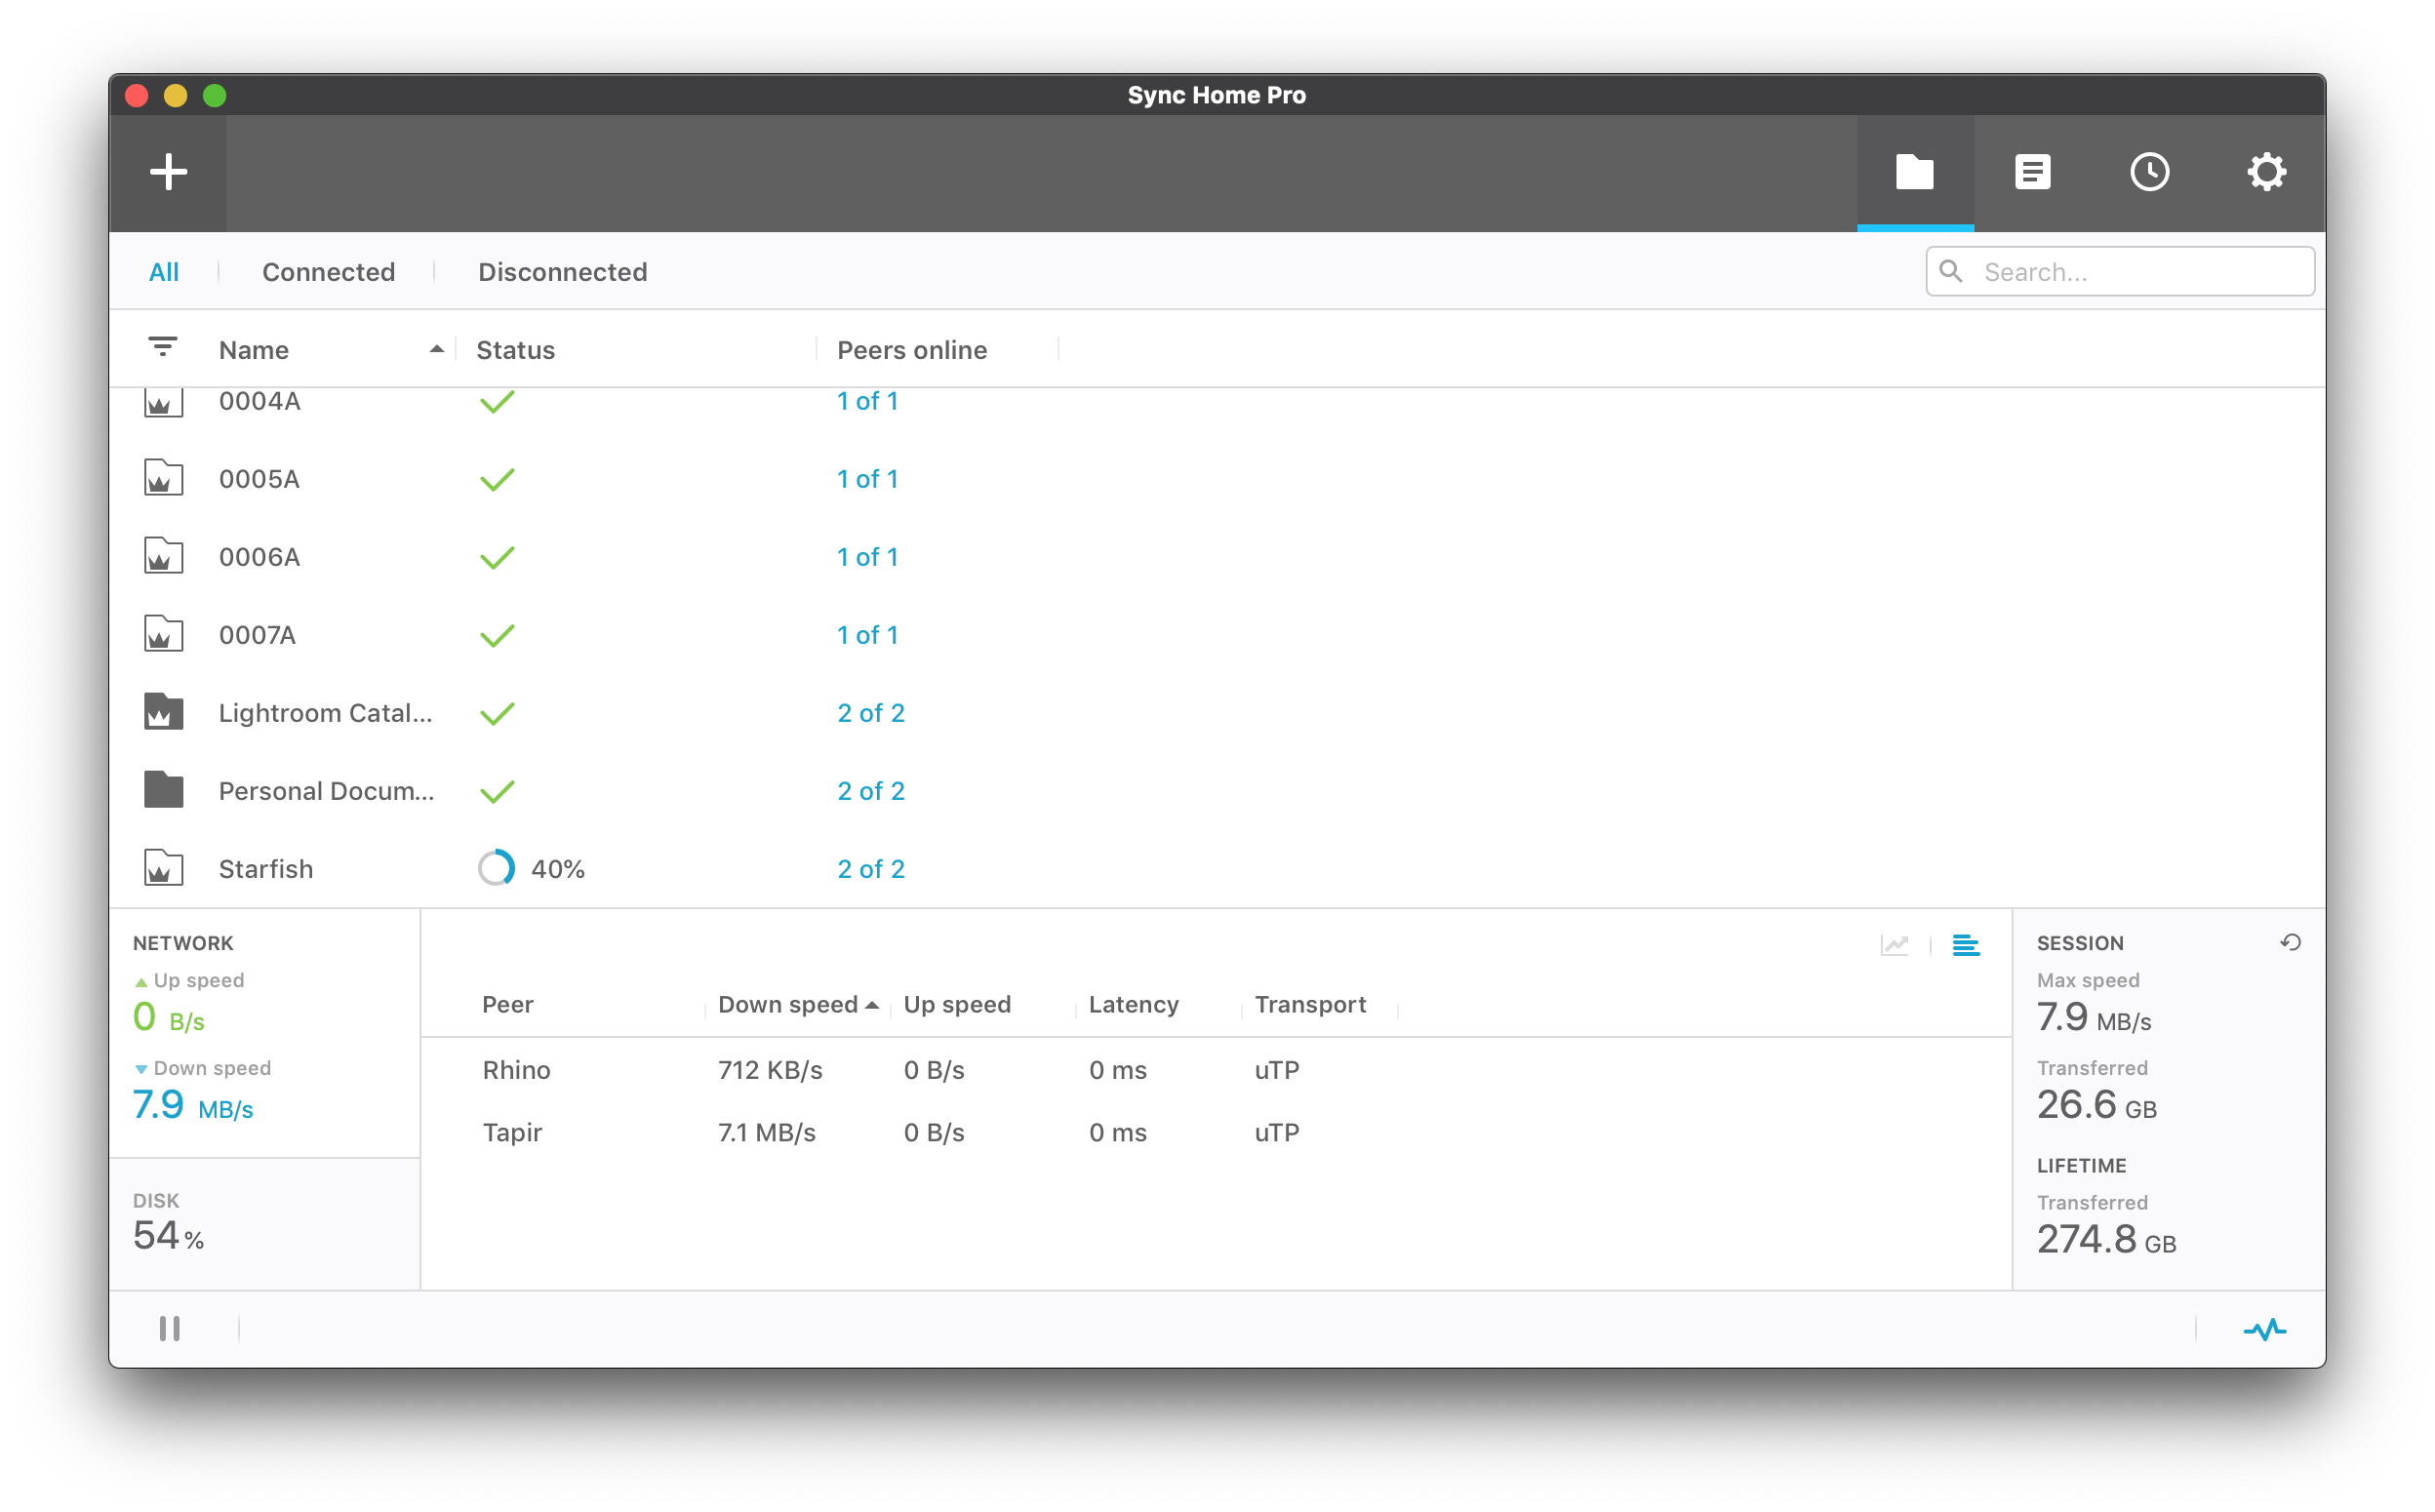Select the Disconnected filter tab
The width and height of the screenshot is (2435, 1512).
(563, 272)
